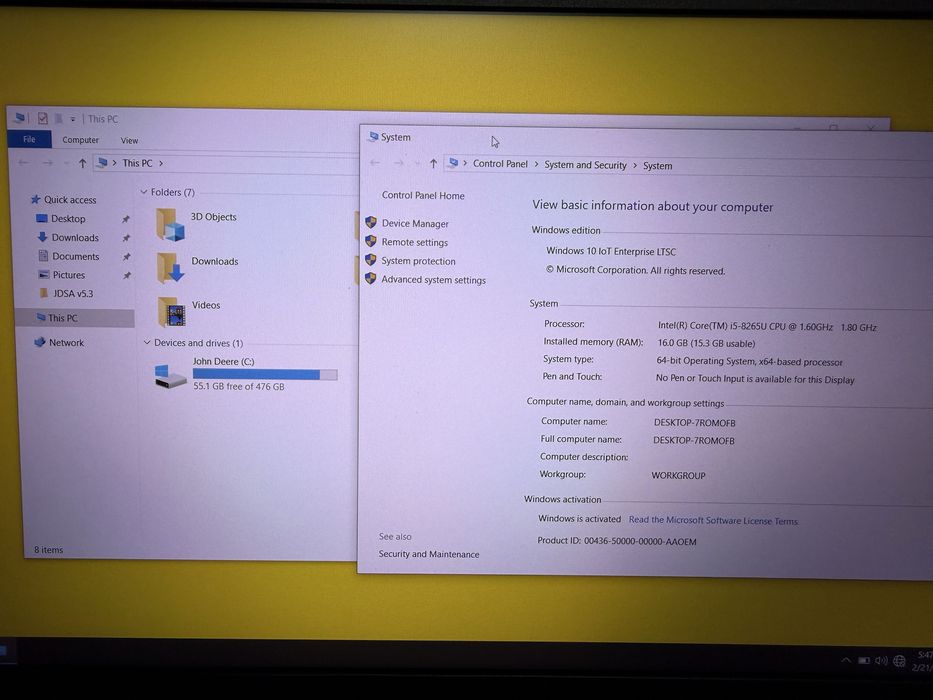Select Network in the navigation pane
Viewport: 933px width, 700px height.
click(x=66, y=342)
